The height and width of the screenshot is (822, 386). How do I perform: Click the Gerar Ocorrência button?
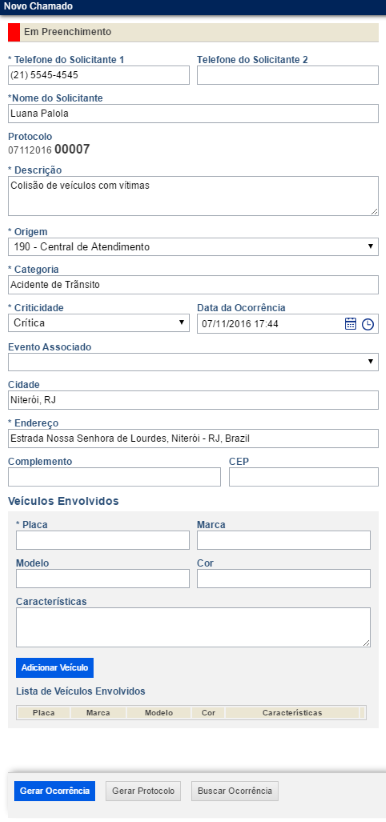click(x=55, y=791)
